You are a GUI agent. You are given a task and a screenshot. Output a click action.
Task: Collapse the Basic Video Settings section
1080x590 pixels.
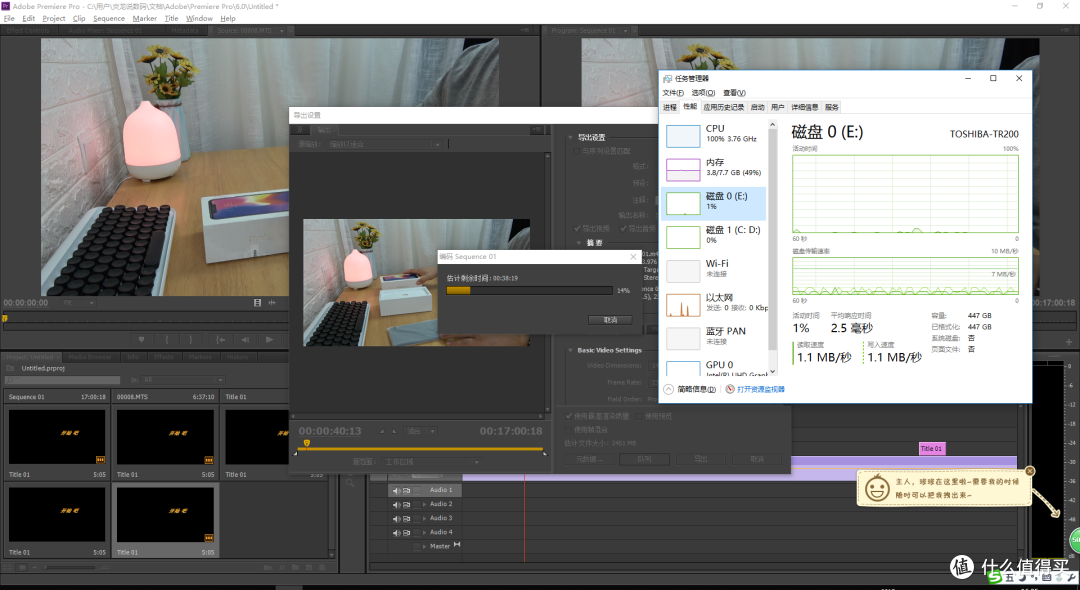[570, 350]
